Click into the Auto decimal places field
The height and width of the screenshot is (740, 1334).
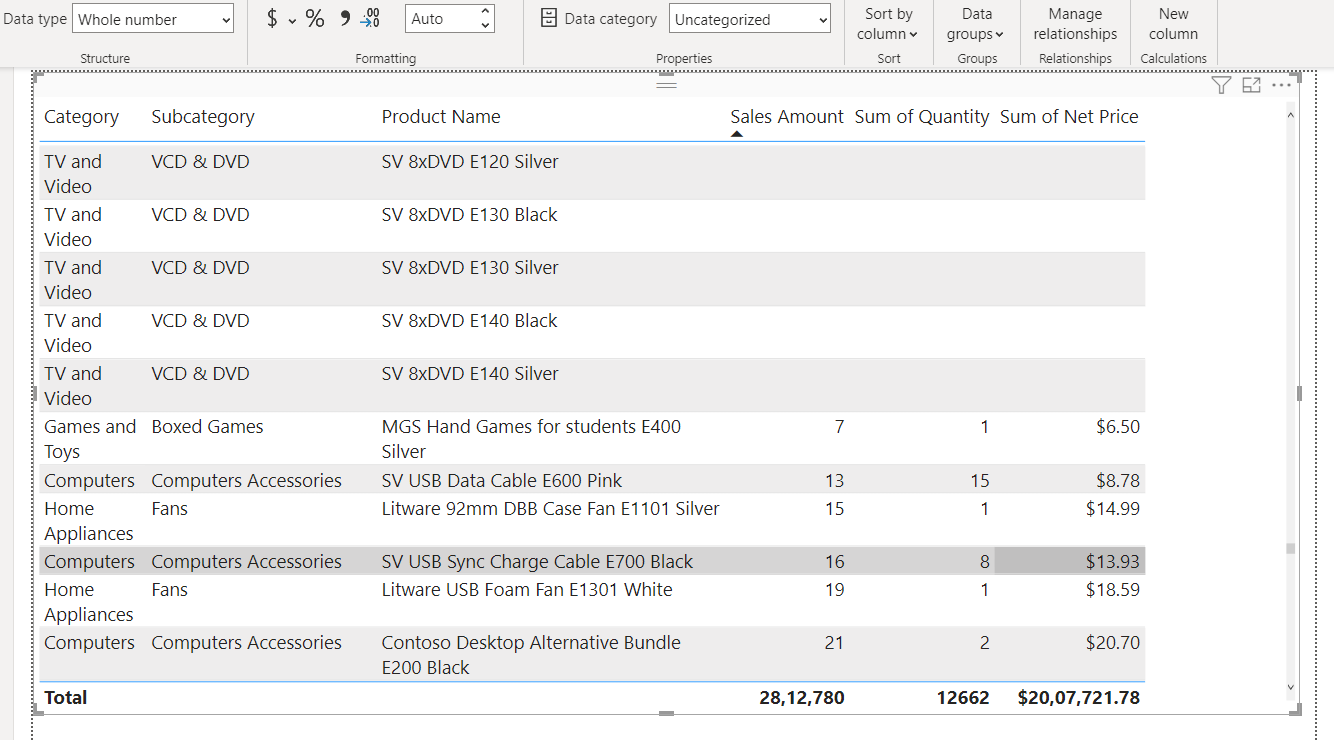pyautogui.click(x=441, y=19)
